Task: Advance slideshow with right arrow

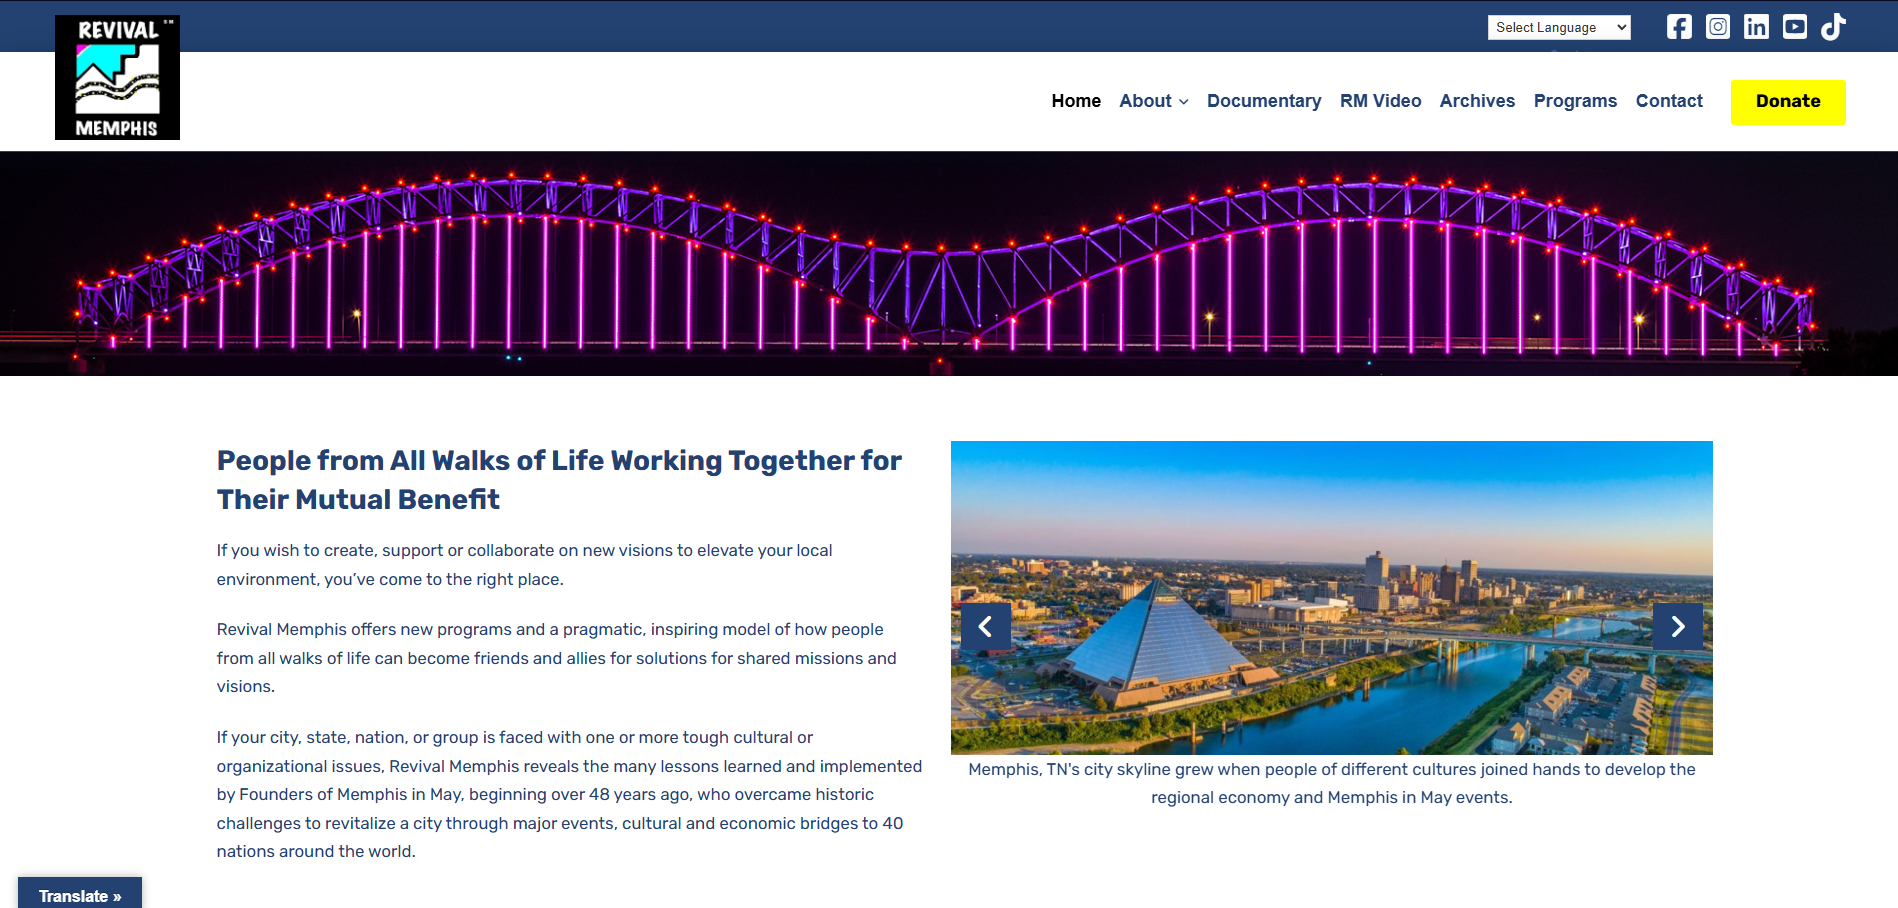Action: (x=1677, y=627)
